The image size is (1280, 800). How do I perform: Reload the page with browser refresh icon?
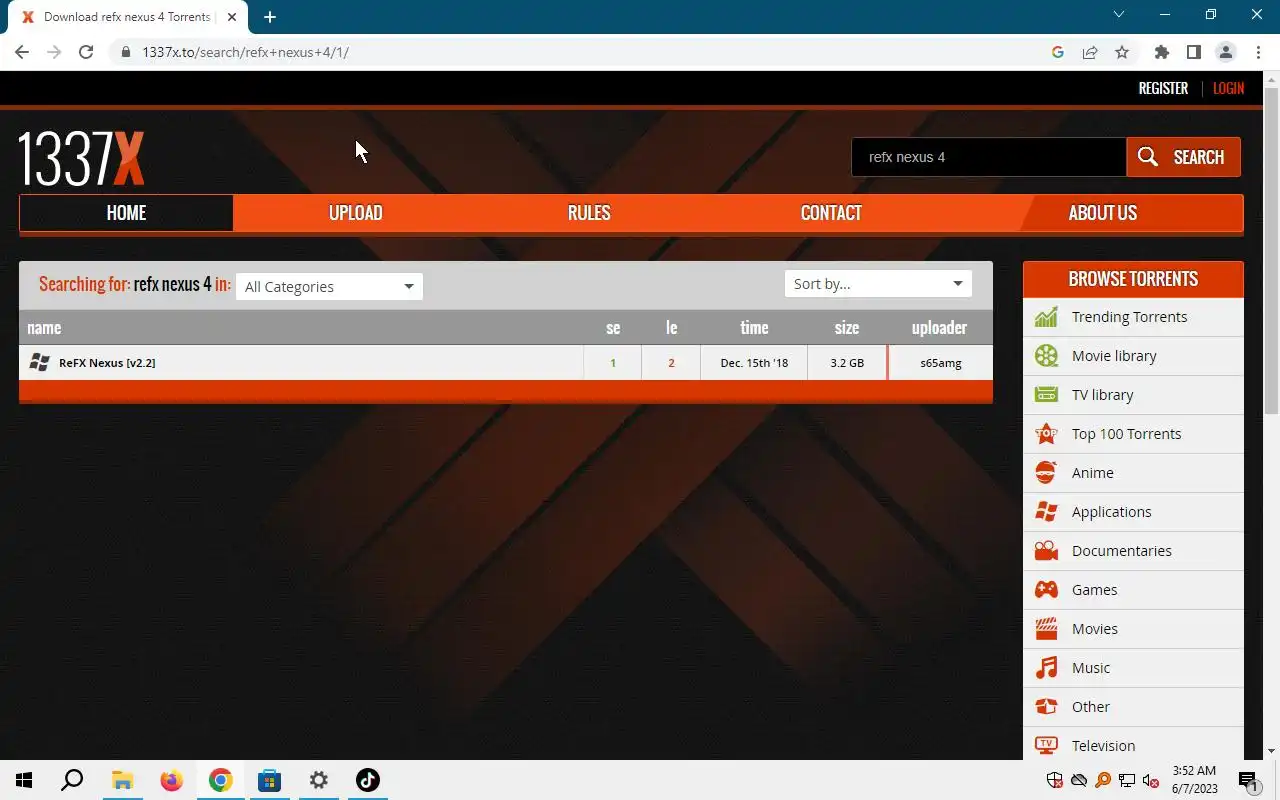pos(86,52)
